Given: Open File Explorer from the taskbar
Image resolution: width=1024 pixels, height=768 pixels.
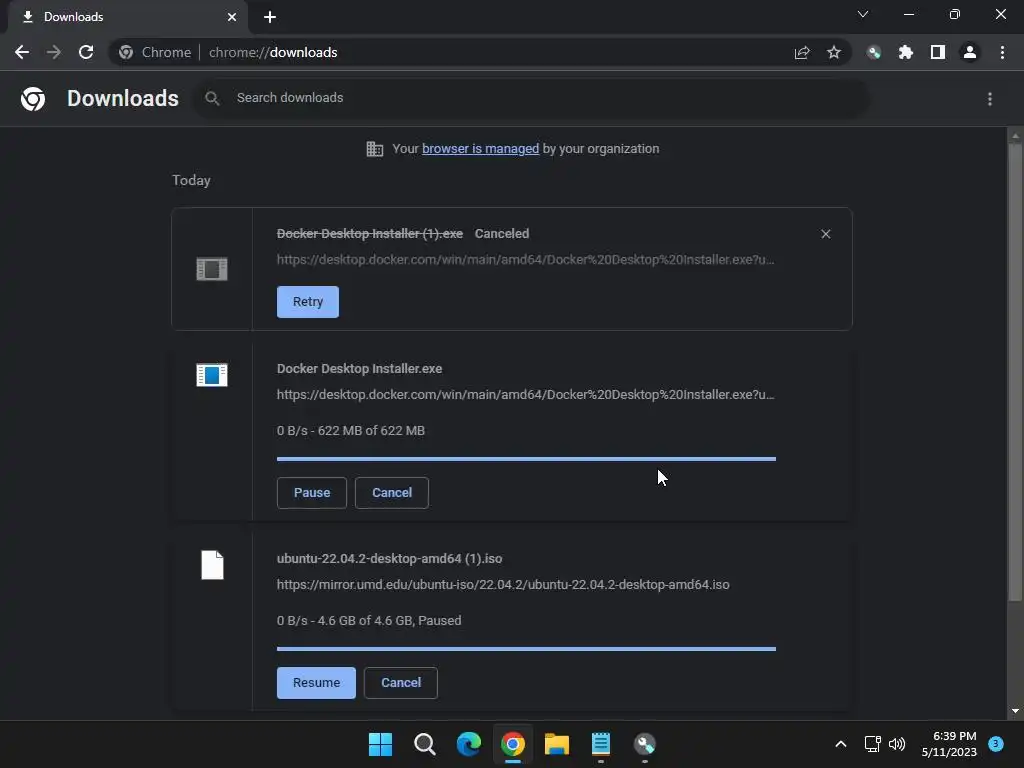Looking at the screenshot, I should pyautogui.click(x=557, y=744).
